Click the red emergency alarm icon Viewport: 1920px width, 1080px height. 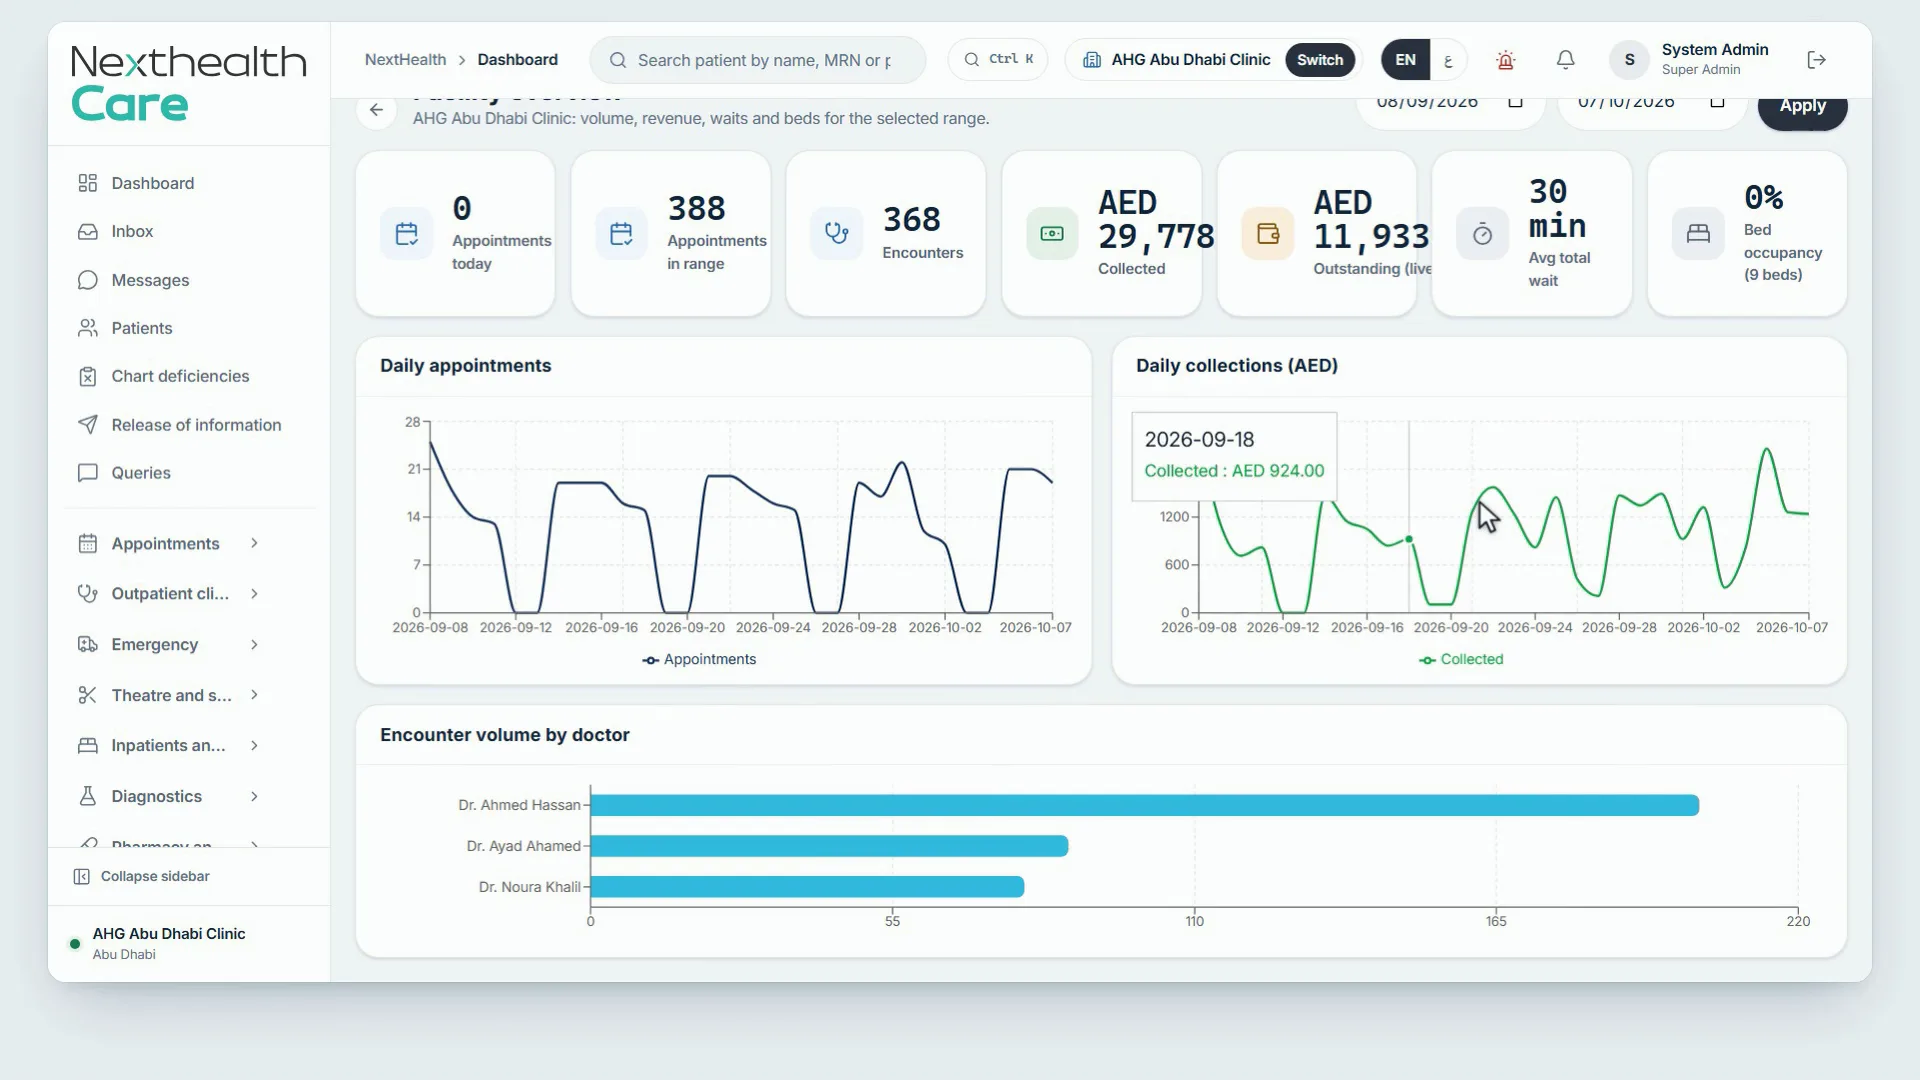pos(1505,60)
